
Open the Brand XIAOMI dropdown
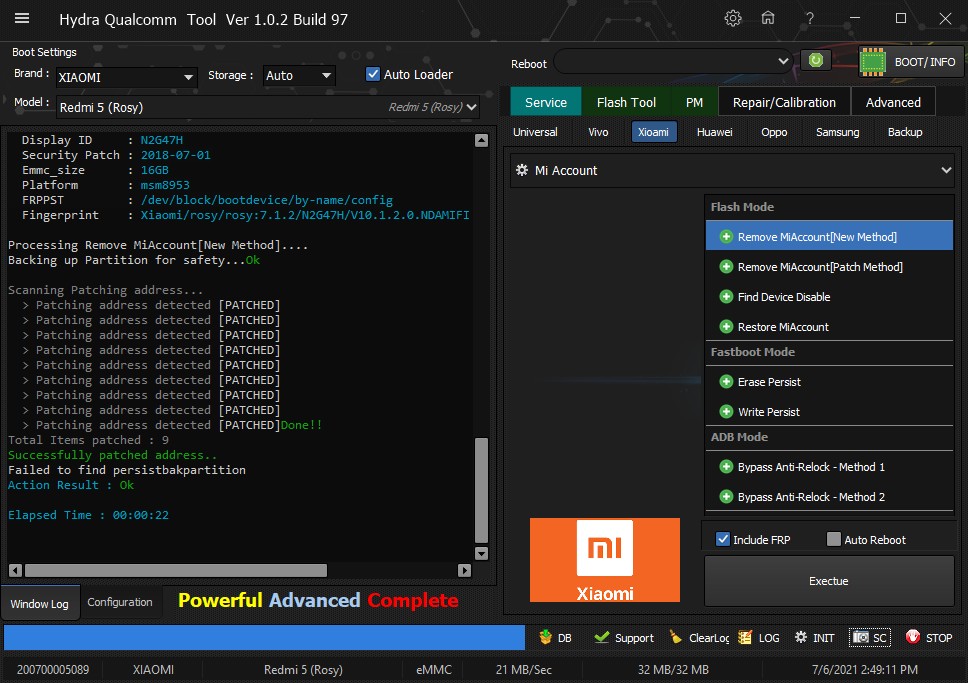click(127, 77)
